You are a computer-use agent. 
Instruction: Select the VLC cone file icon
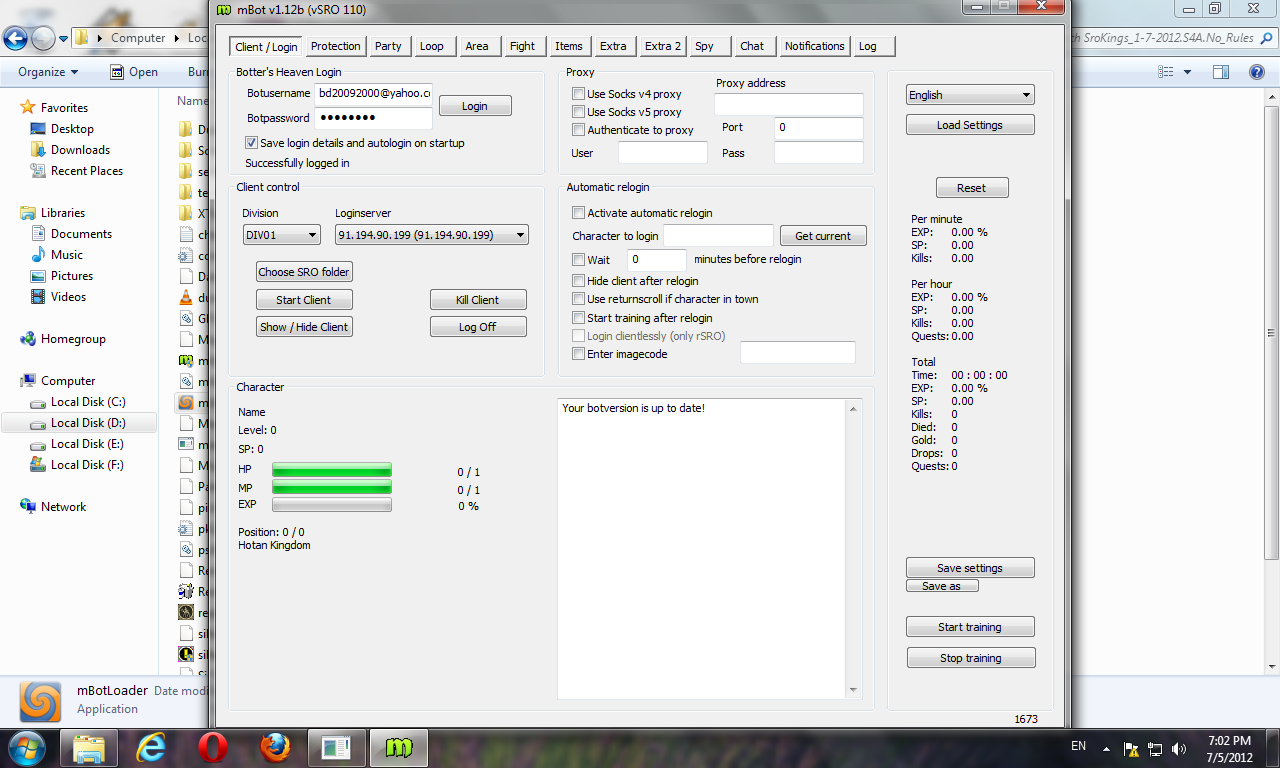(185, 297)
